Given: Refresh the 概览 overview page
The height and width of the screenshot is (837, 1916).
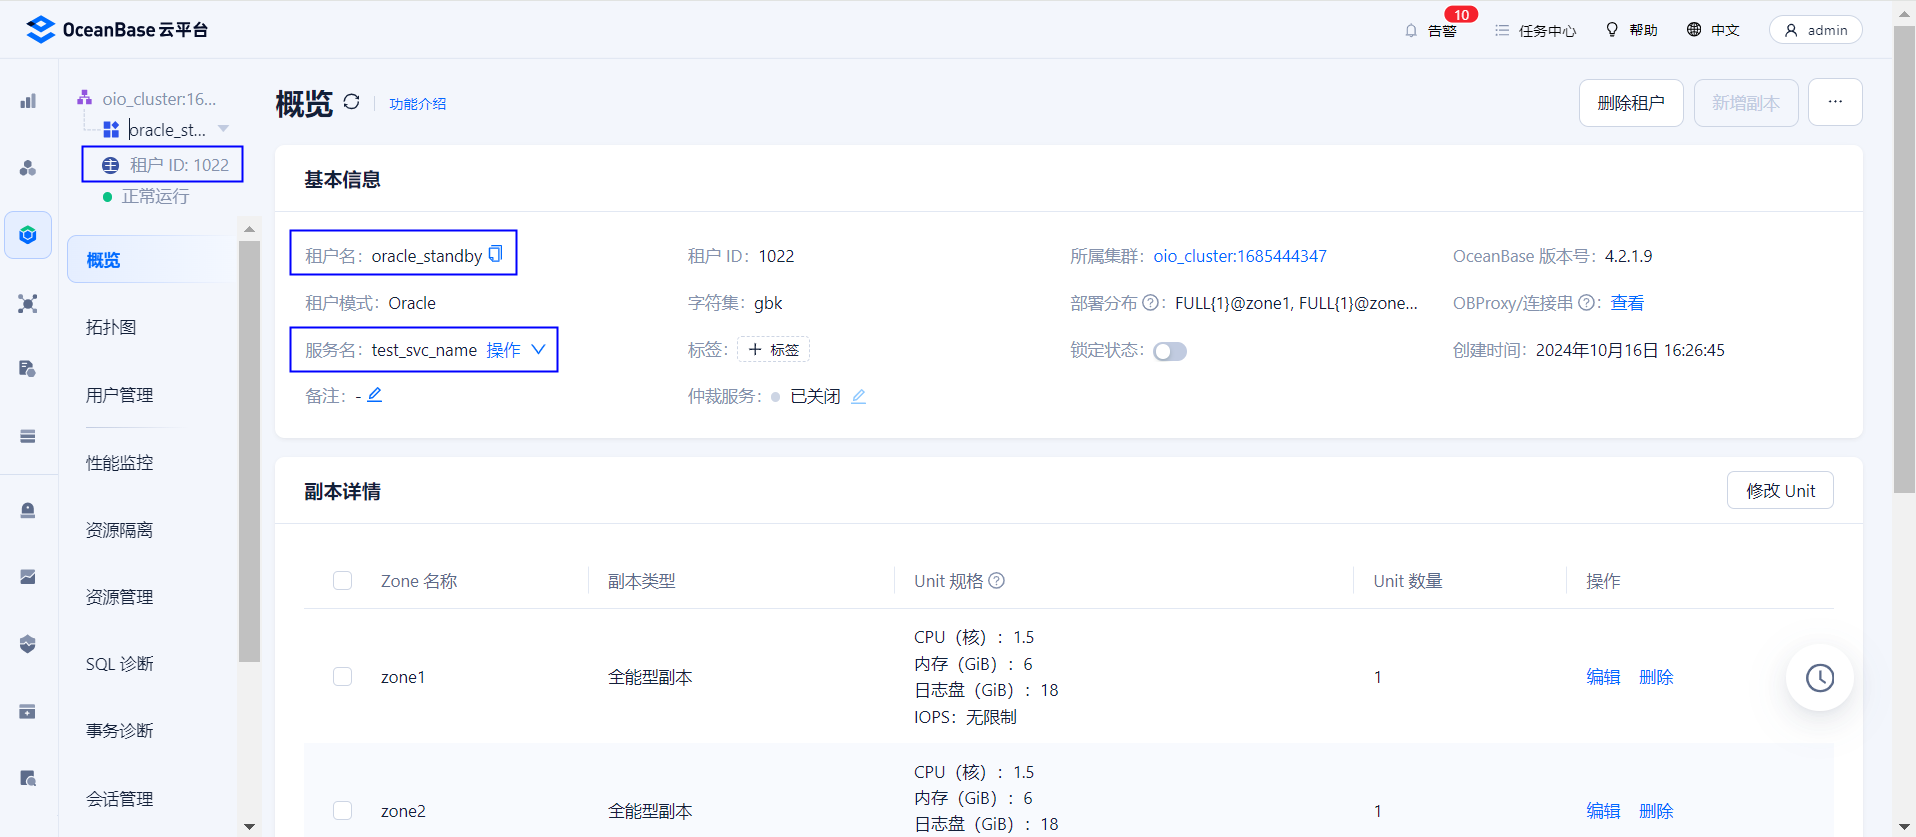Looking at the screenshot, I should point(351,102).
